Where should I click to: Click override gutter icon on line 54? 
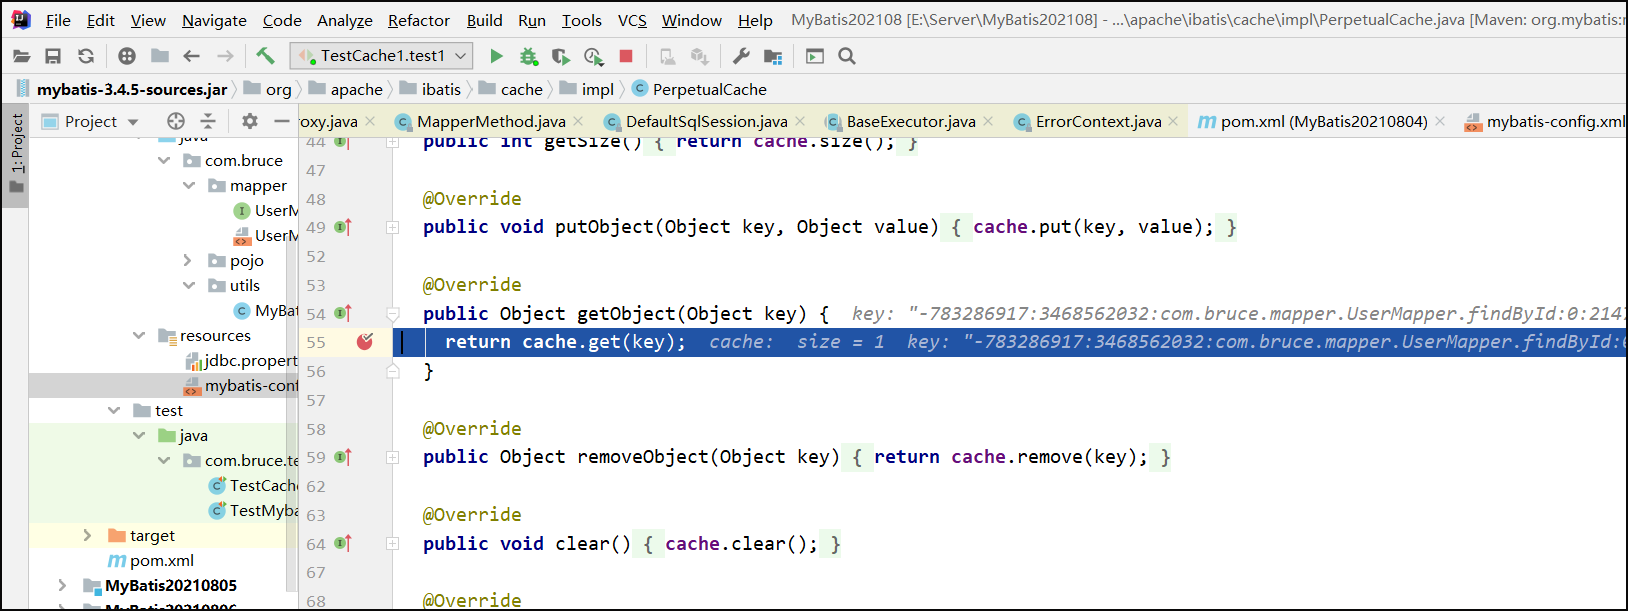pos(342,313)
